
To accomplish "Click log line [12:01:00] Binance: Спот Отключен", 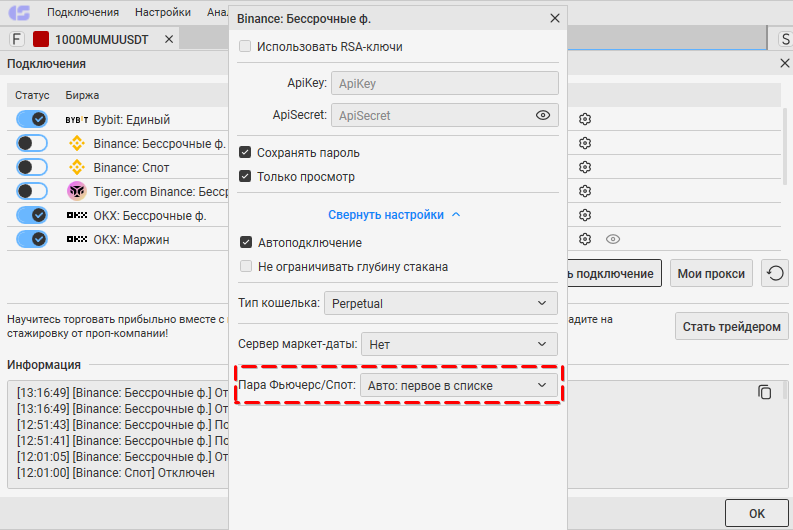I will 116,473.
